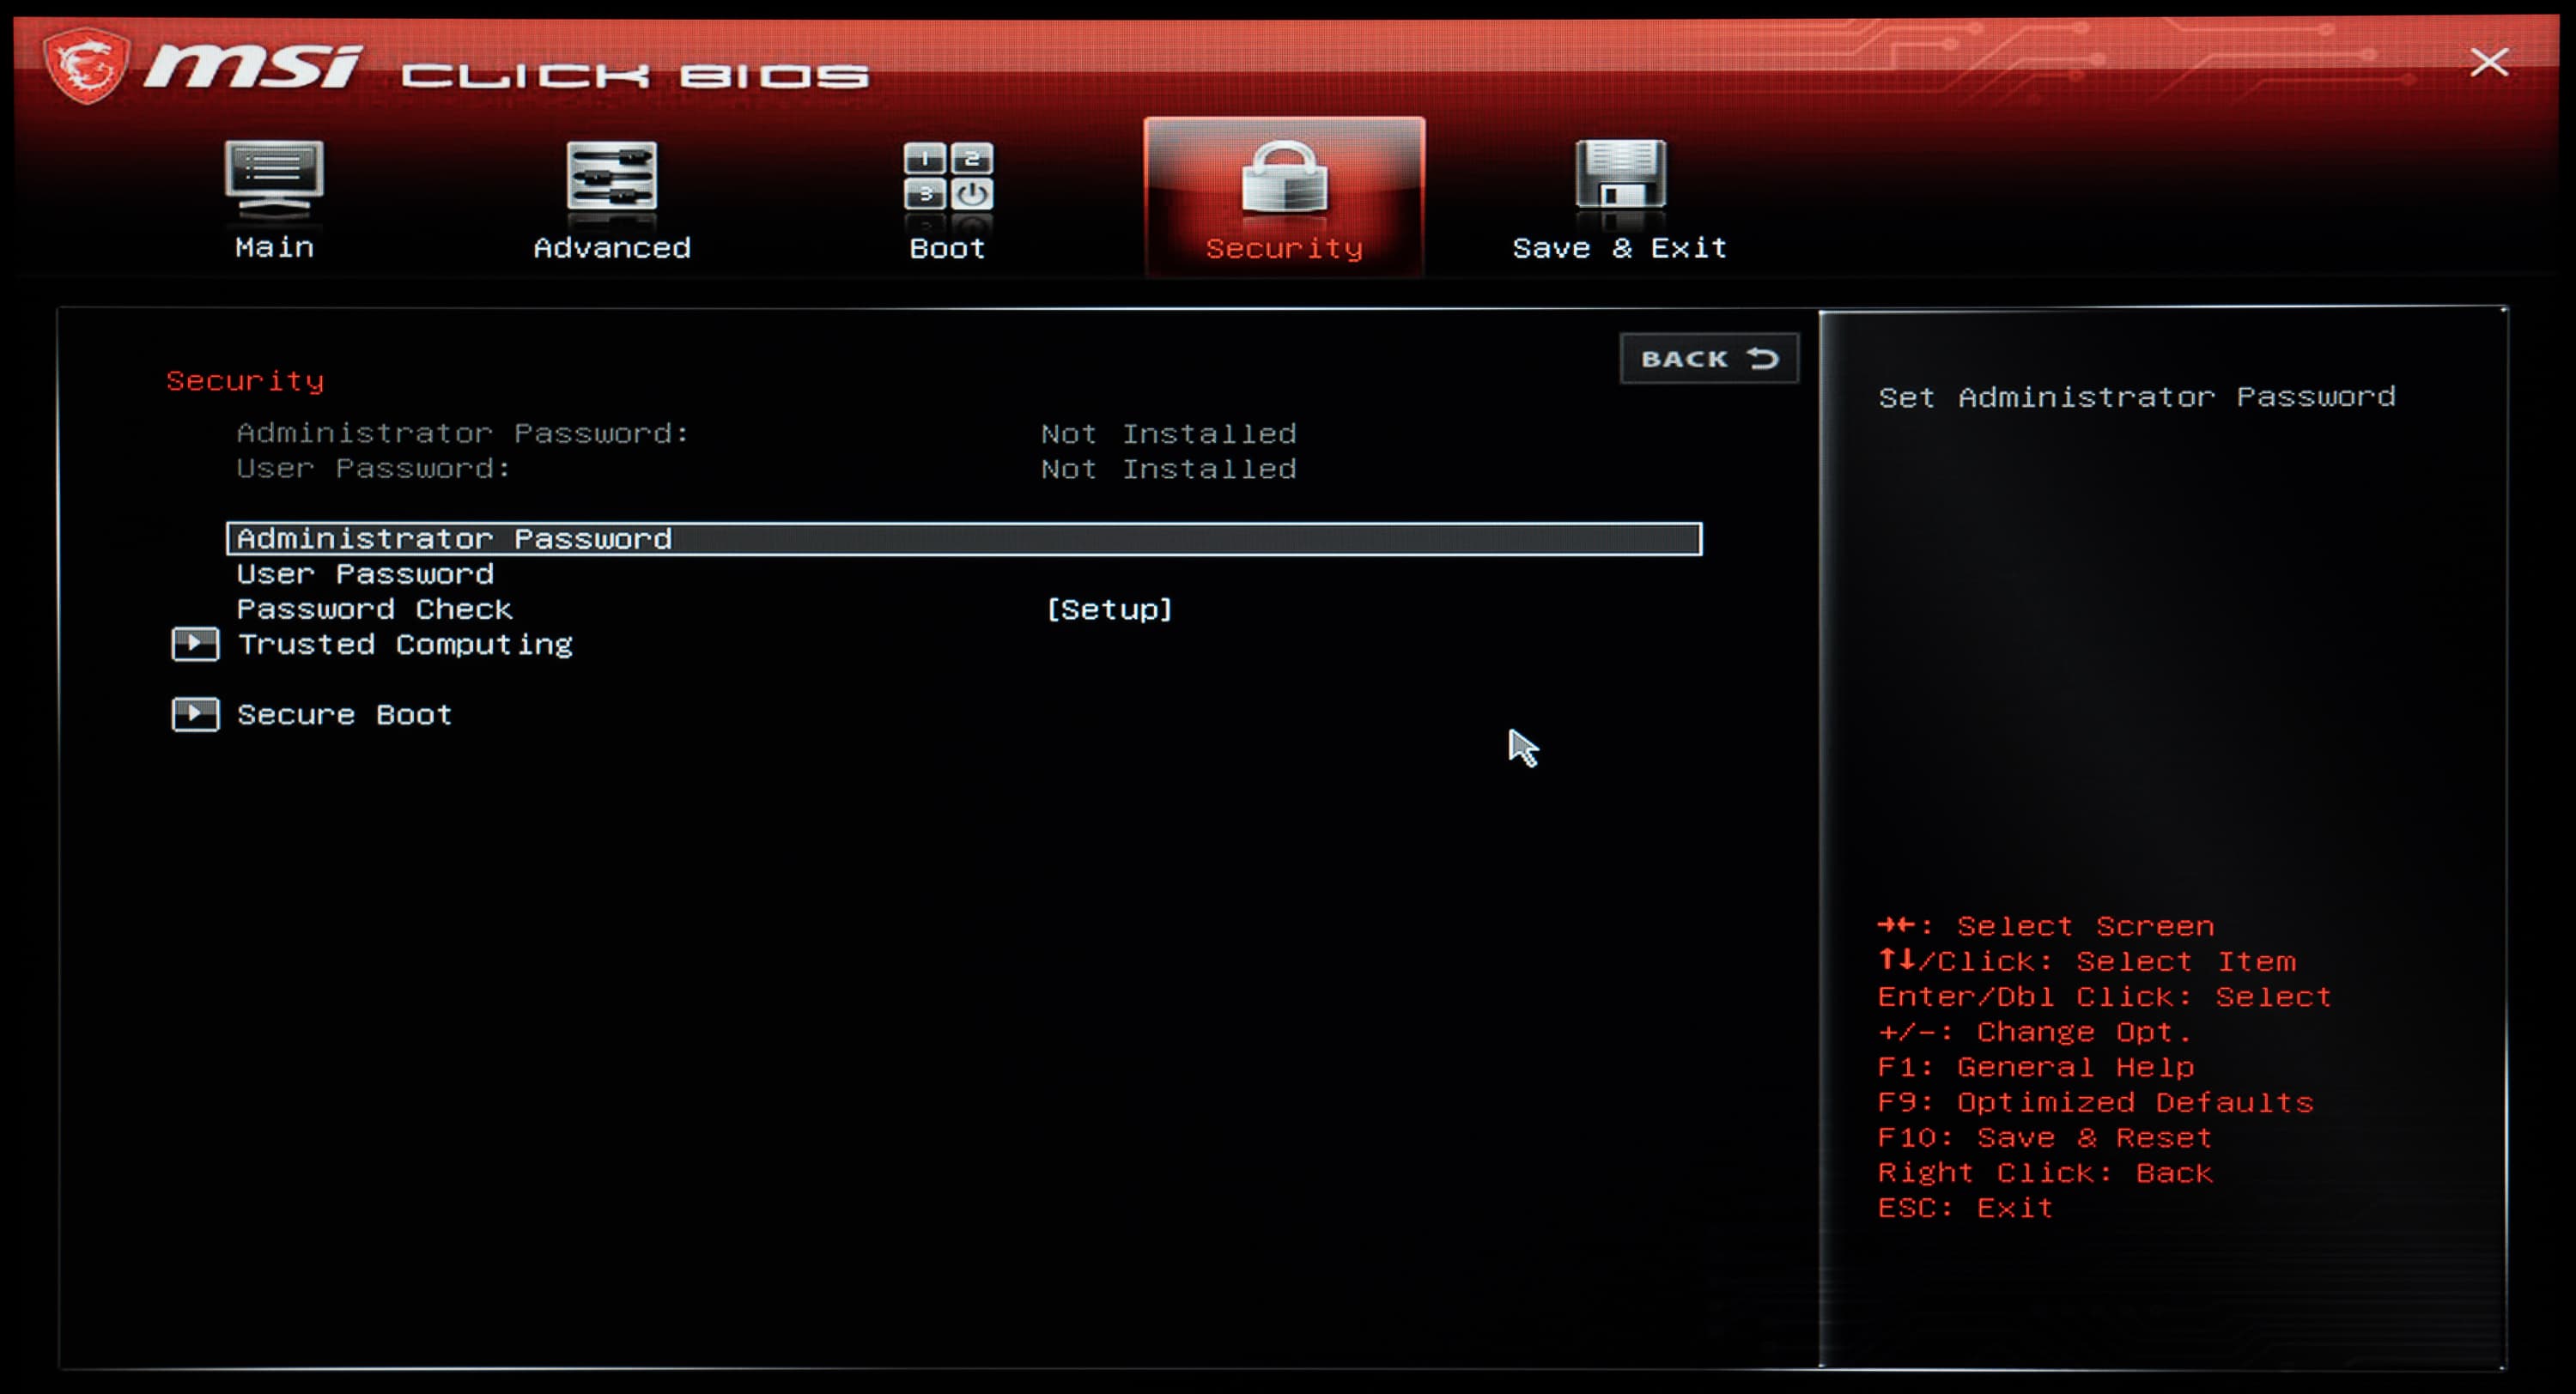Go to the Main tab label
Screen dimensions: 2576x1394
[274, 247]
